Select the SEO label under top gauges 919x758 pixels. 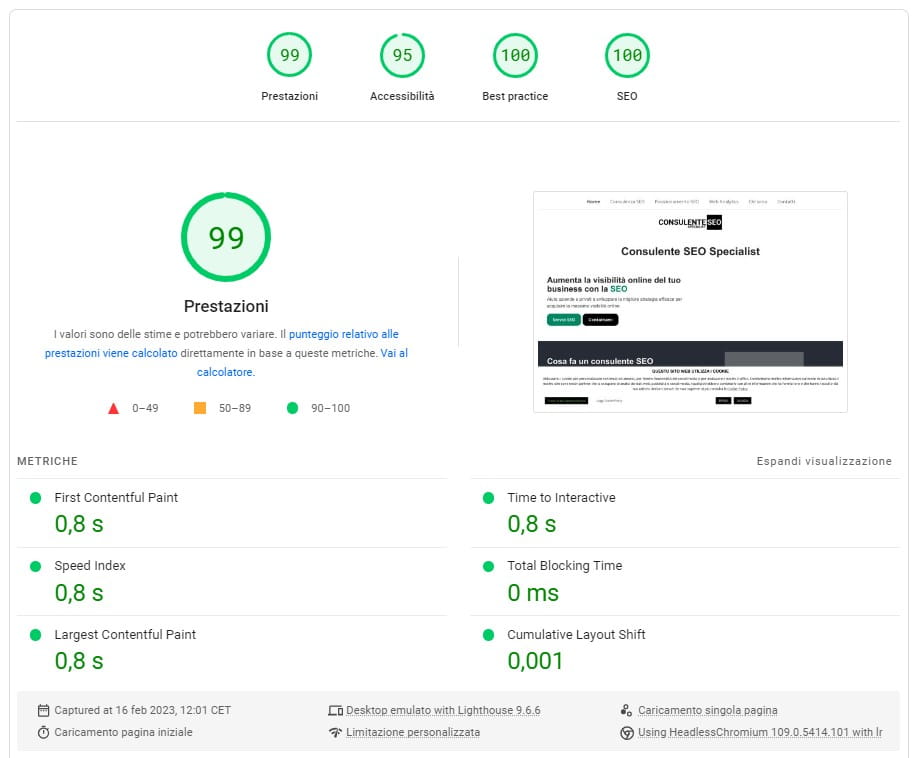(627, 96)
